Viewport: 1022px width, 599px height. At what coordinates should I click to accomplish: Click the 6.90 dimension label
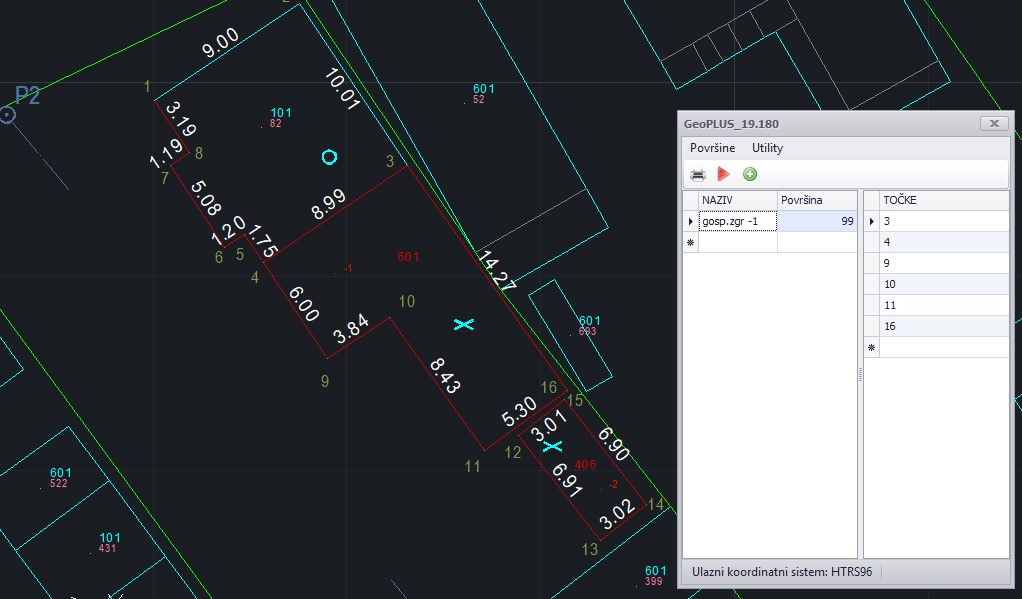[x=613, y=444]
